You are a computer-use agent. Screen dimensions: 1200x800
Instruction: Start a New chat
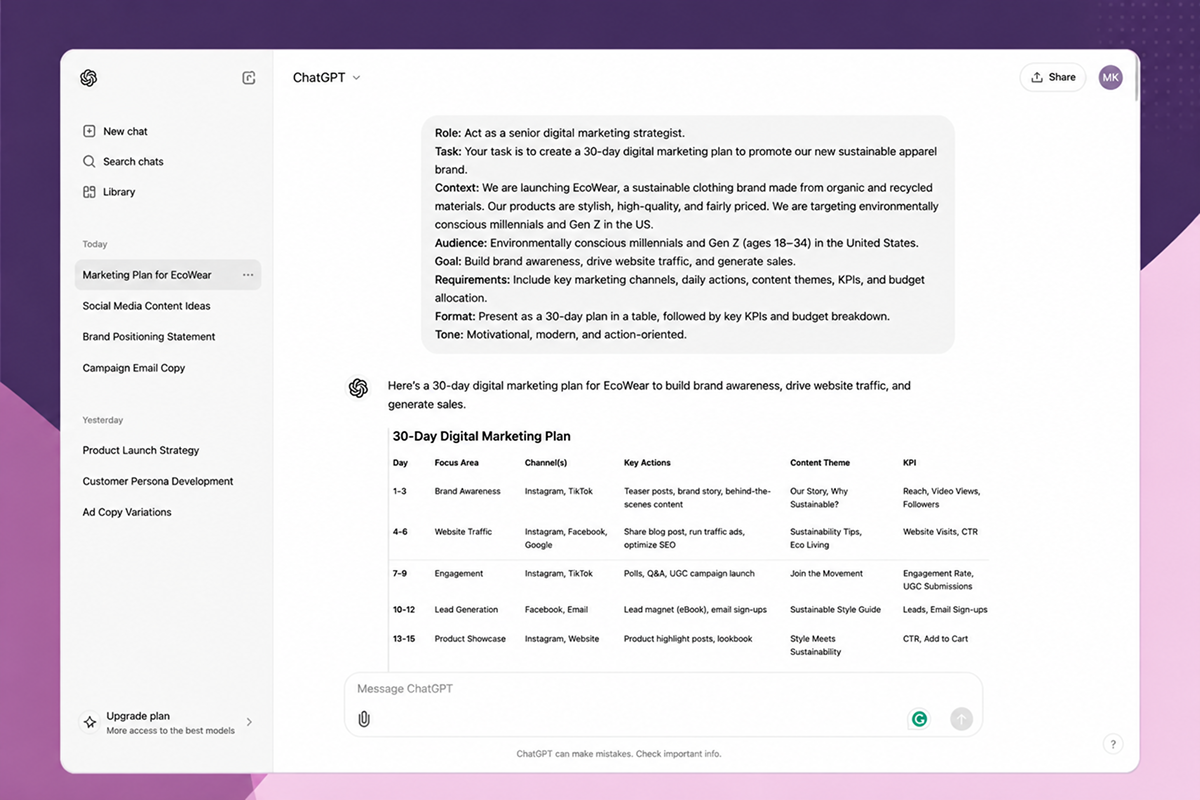125,131
